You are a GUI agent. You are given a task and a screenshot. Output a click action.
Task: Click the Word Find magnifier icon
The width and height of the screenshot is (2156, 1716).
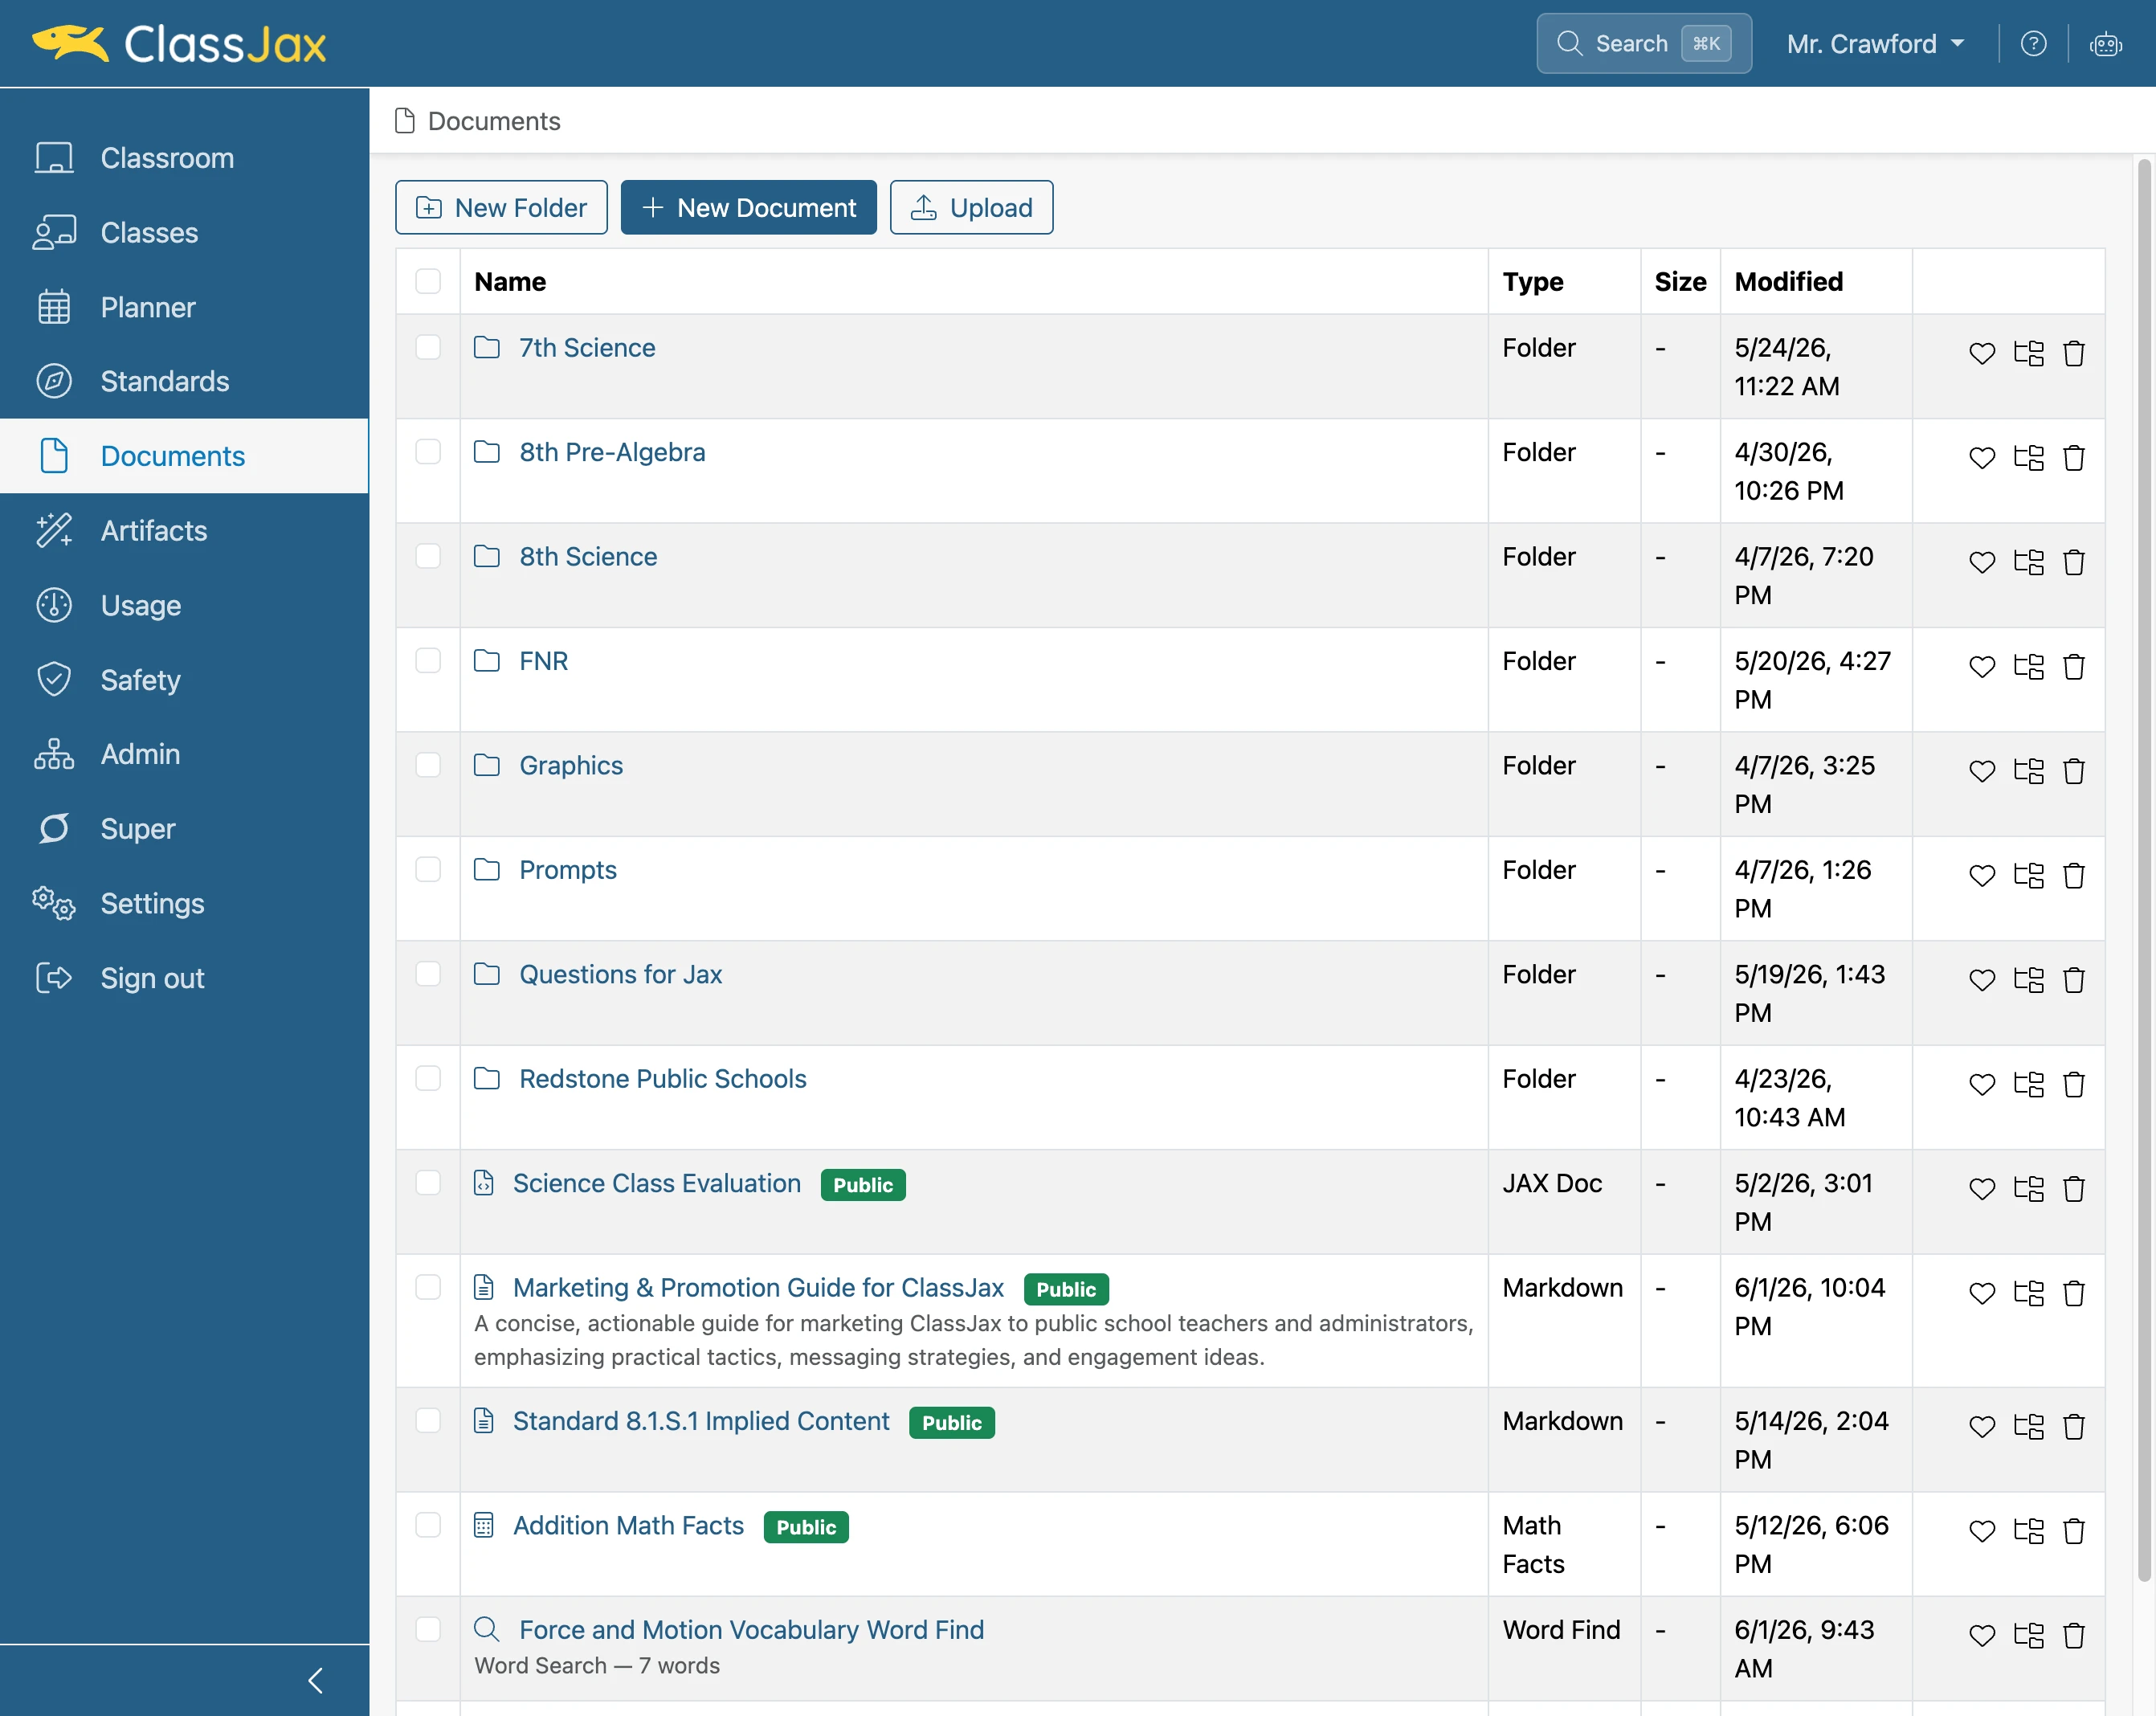487,1629
